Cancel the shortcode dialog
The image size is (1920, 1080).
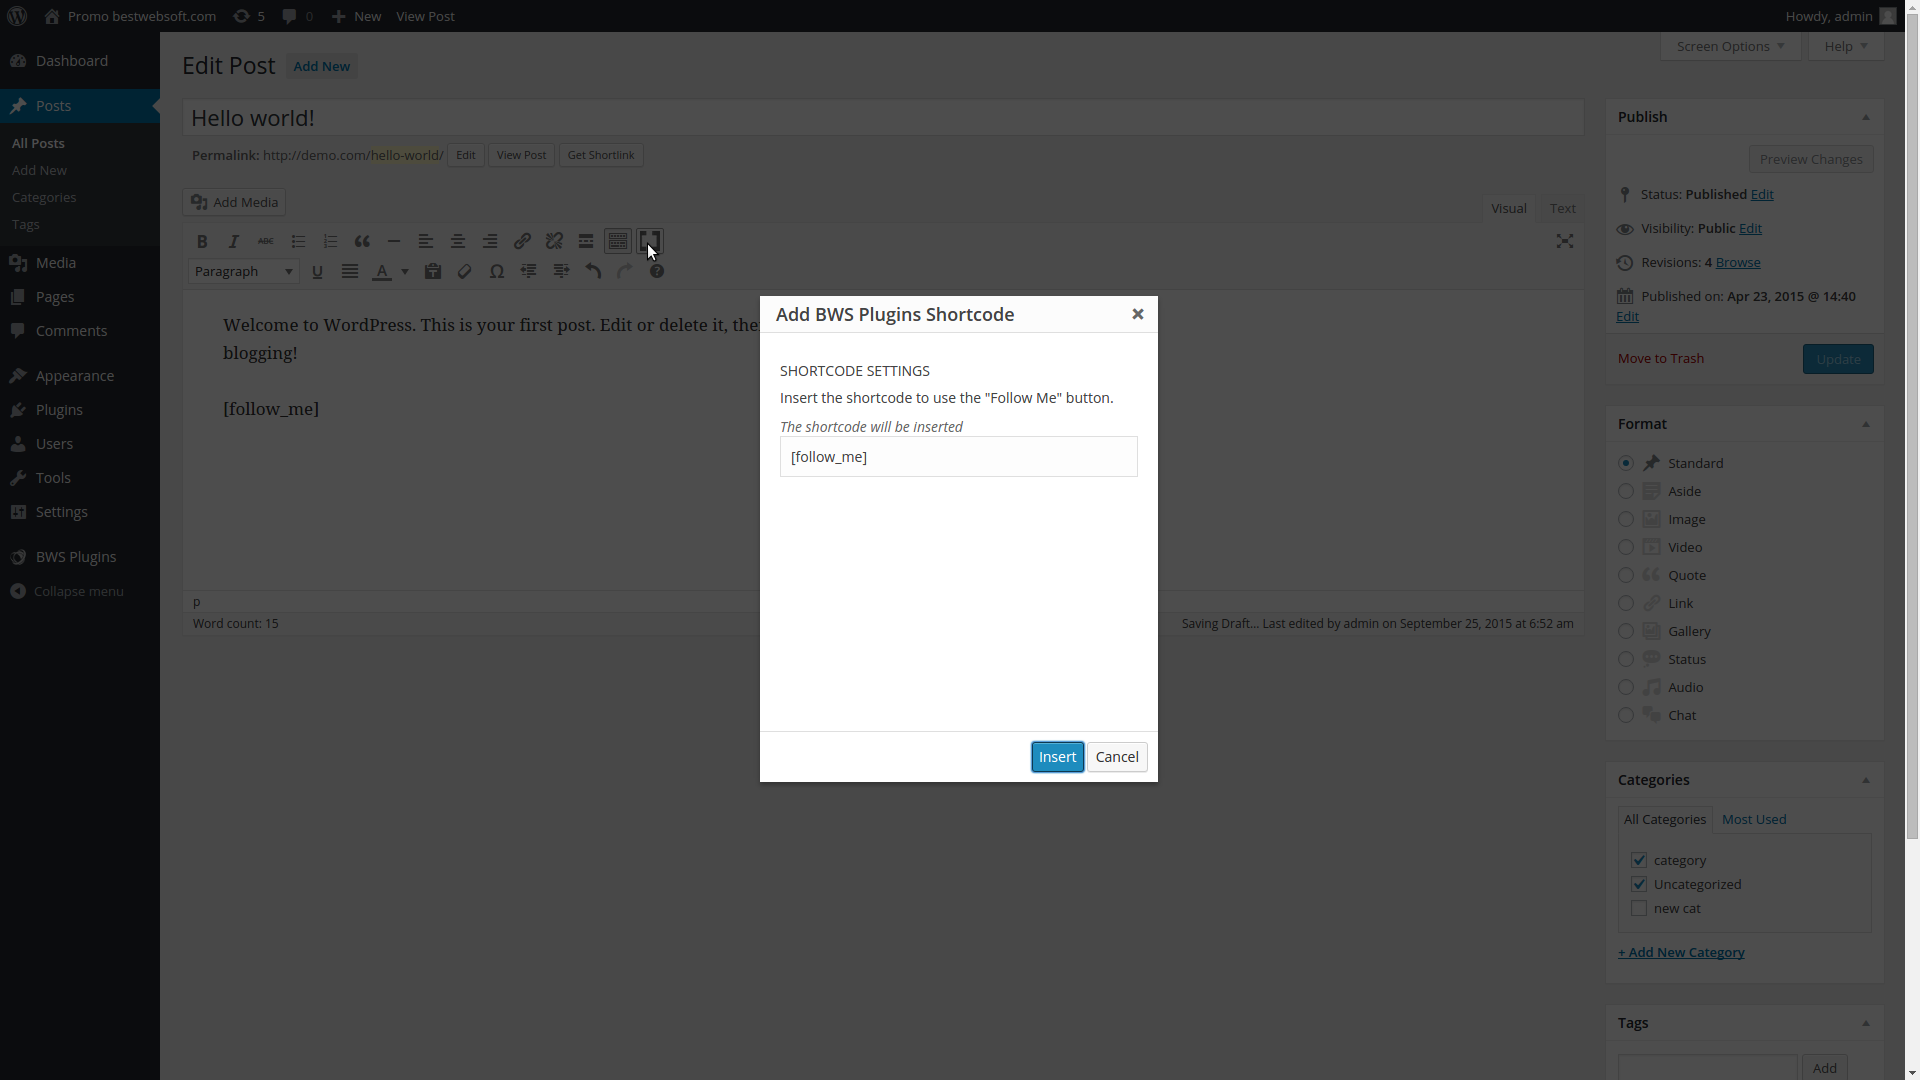pos(1117,757)
